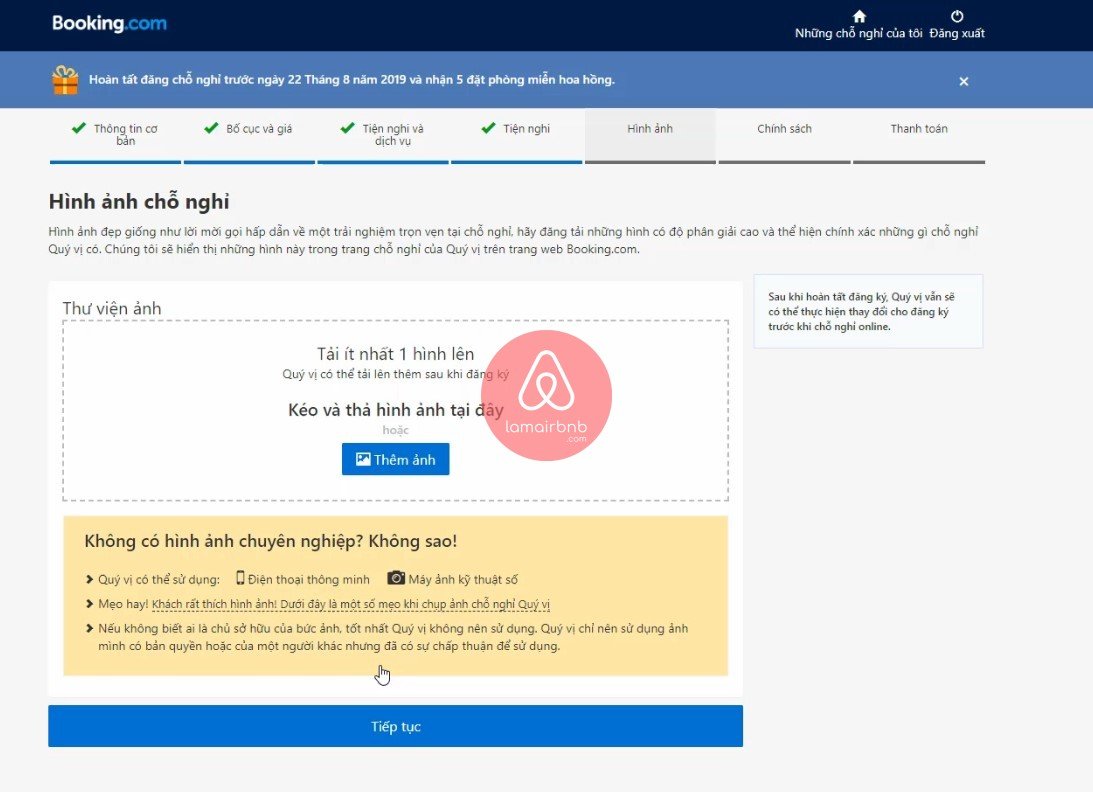This screenshot has width=1093, height=792.
Task: Click the Không có hình ảnh chuyên nghiệp heading
Action: tap(270, 541)
